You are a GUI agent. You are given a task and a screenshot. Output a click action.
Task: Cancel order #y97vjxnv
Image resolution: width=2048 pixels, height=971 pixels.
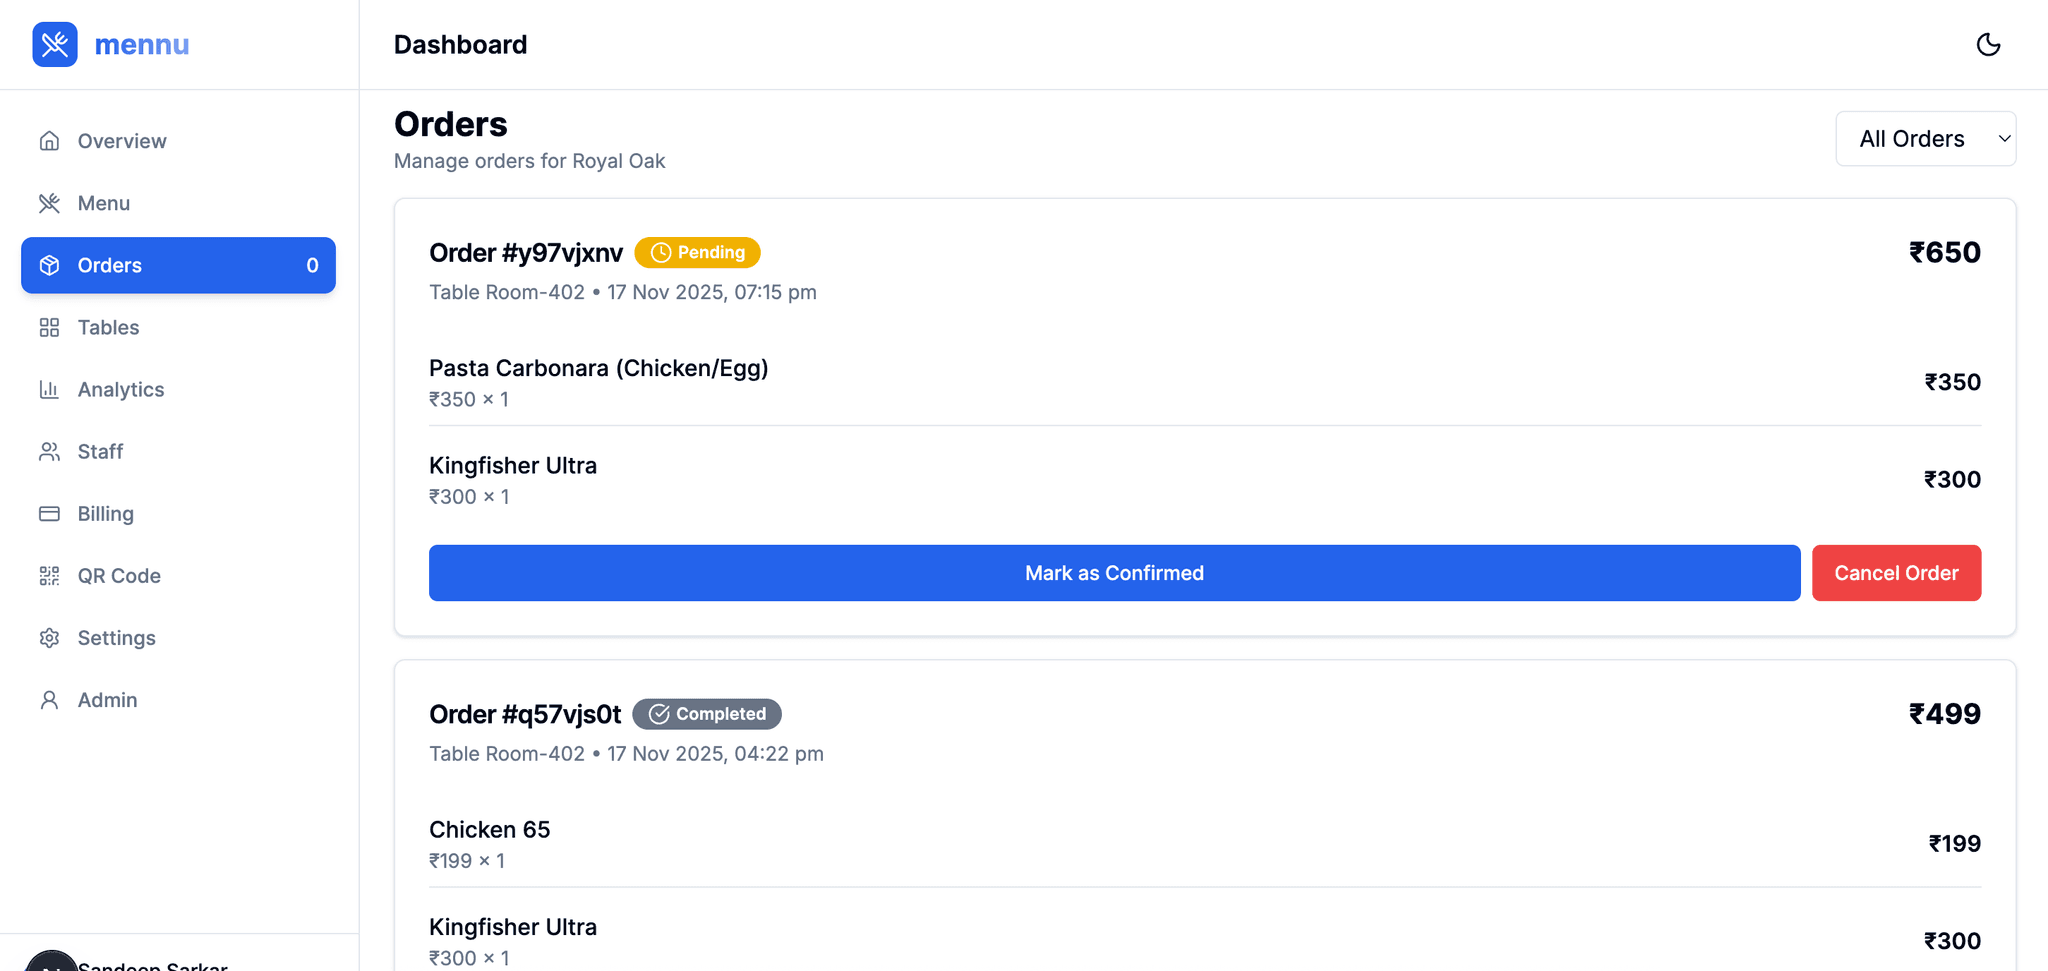click(1896, 572)
